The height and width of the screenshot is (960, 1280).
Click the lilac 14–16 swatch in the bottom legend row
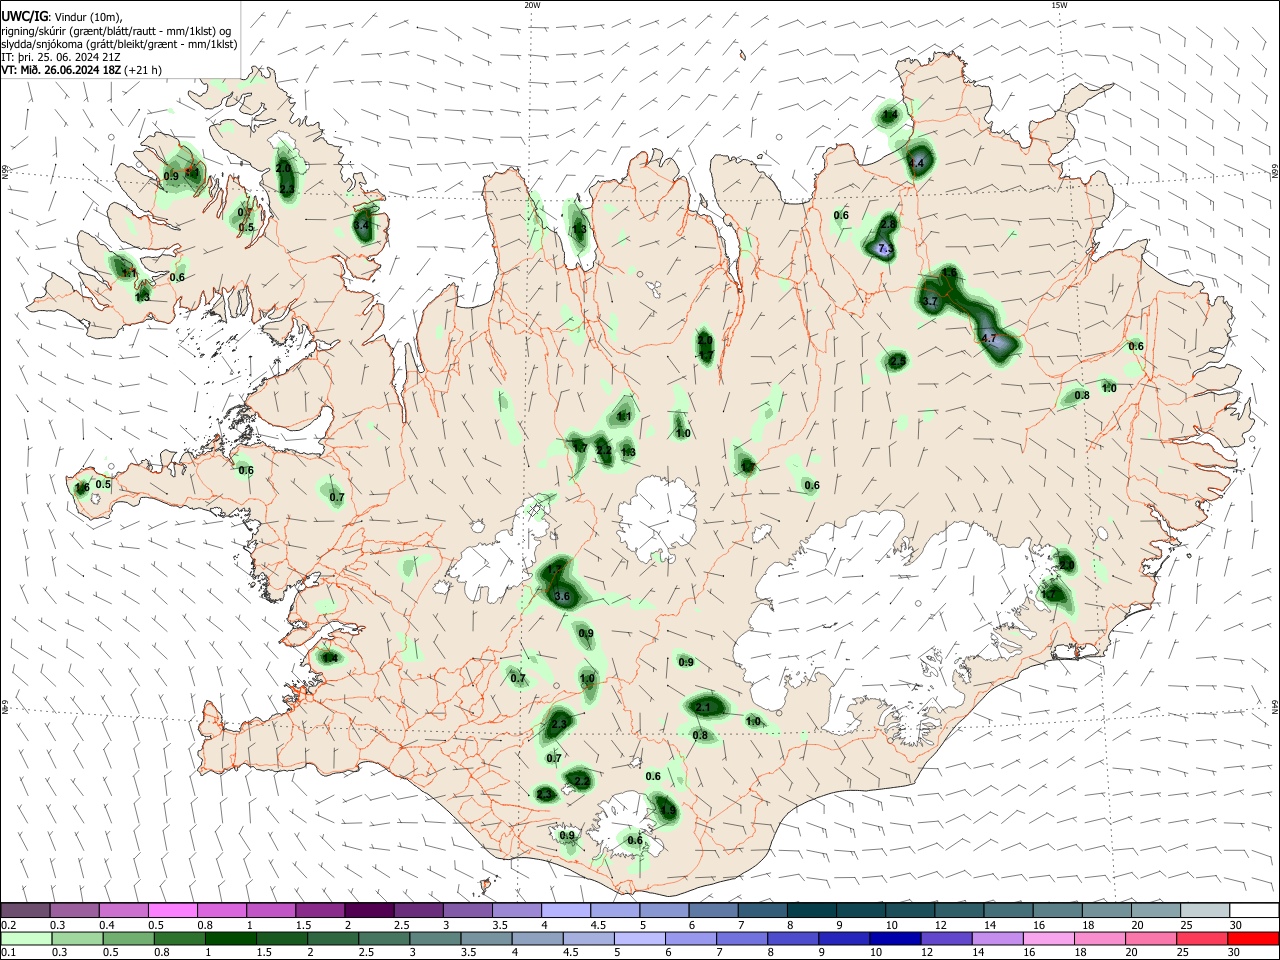pos(997,938)
